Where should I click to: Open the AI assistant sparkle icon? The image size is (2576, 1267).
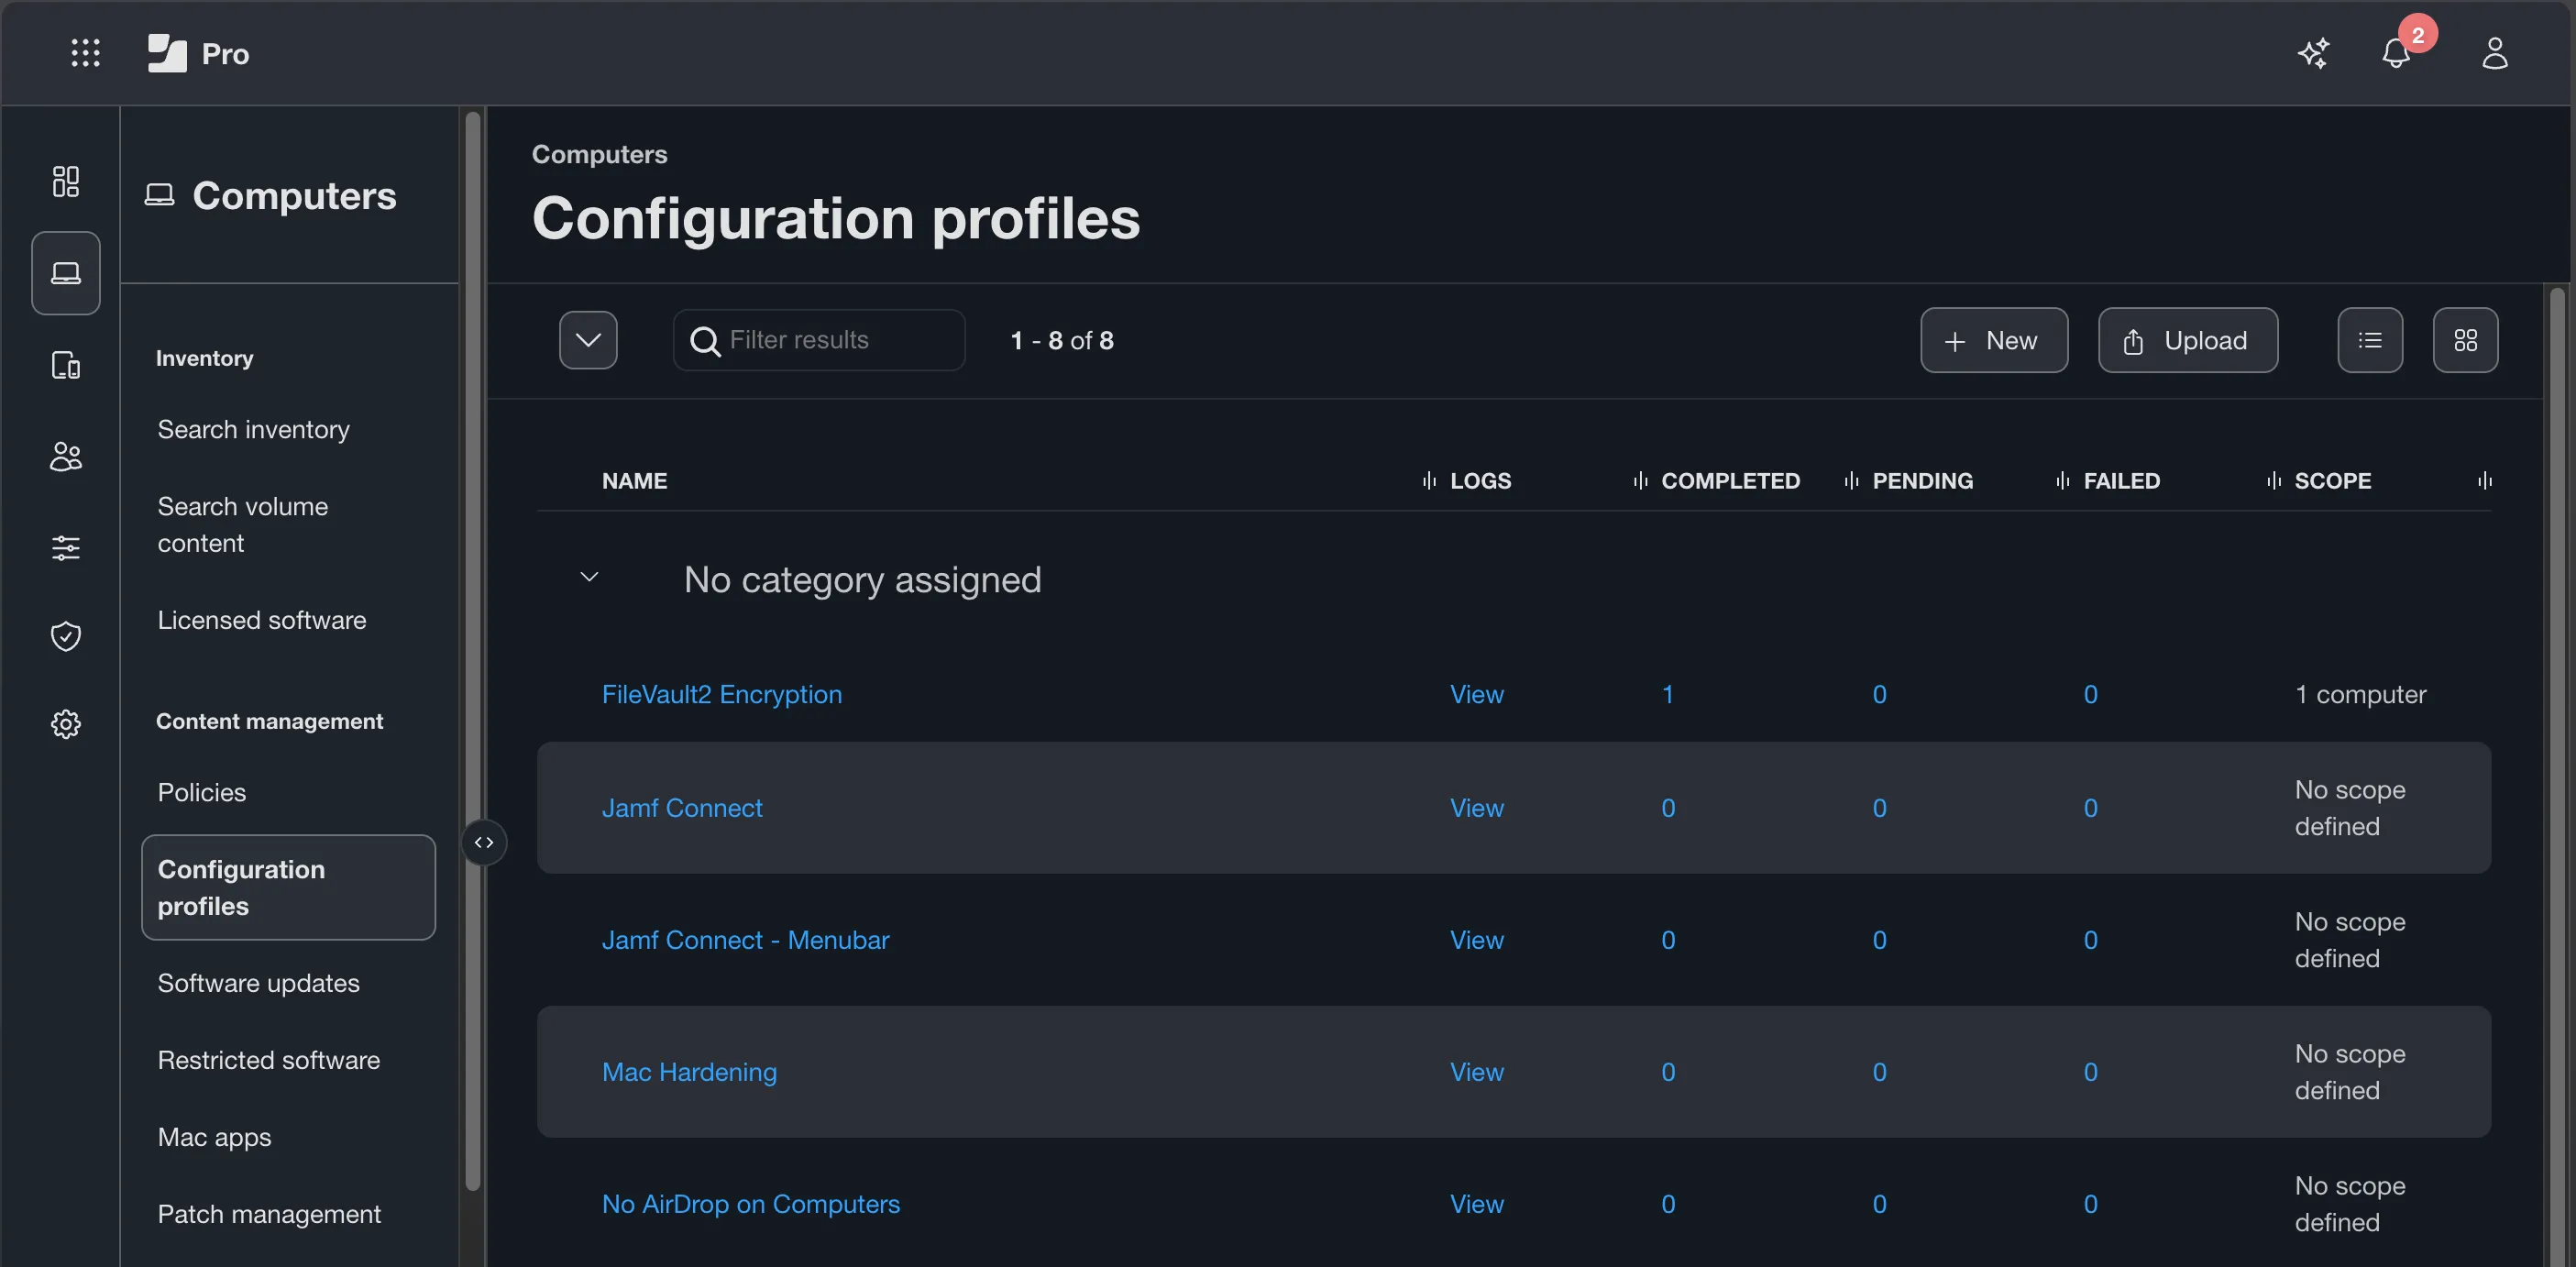tap(2313, 53)
